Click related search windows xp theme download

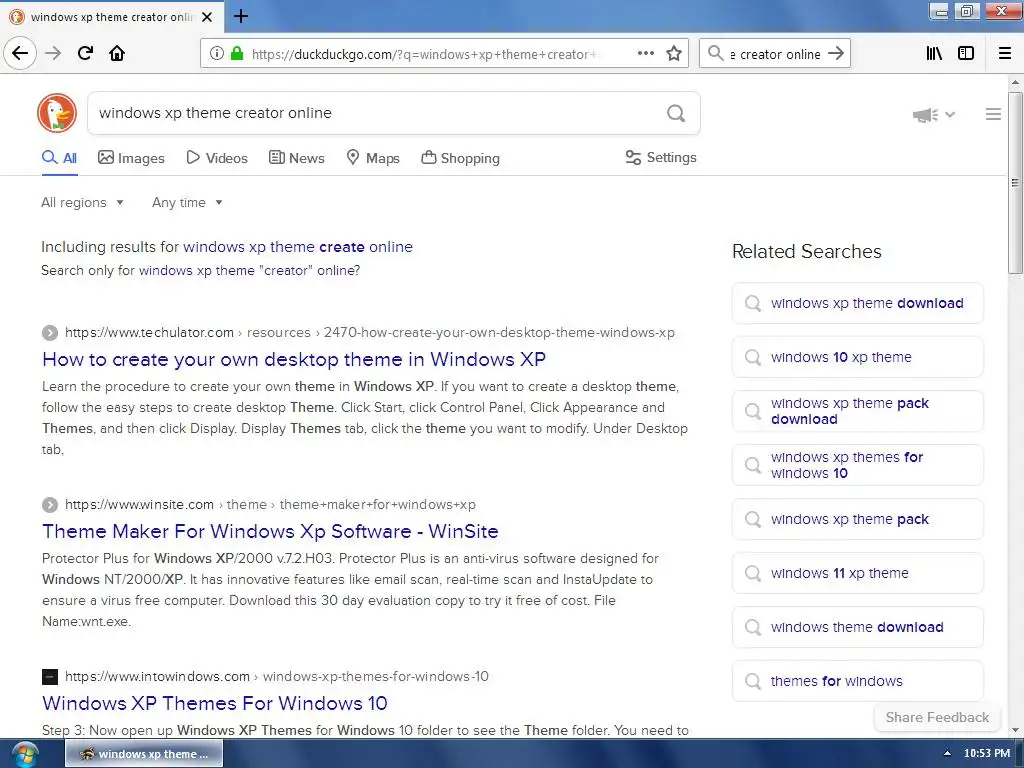pos(858,303)
